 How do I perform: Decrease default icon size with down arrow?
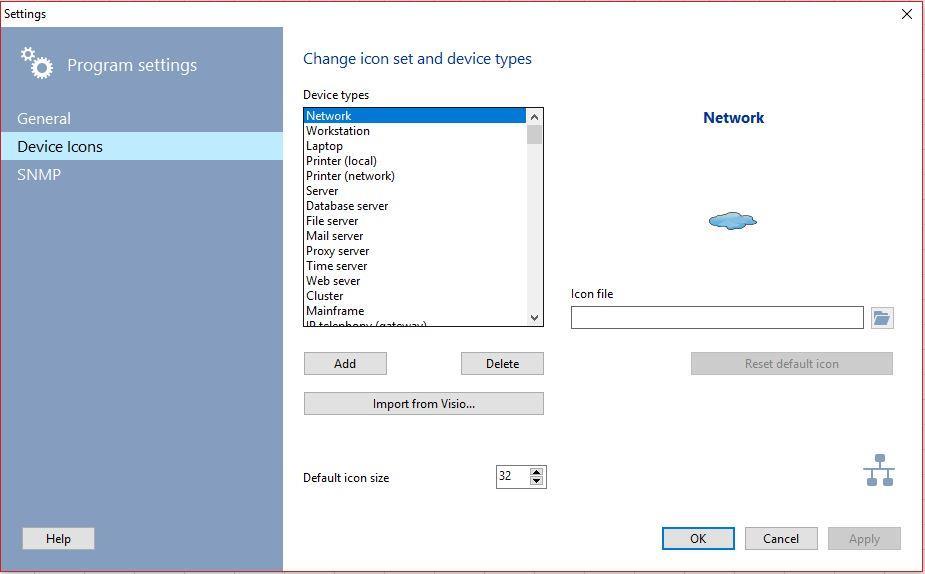tap(536, 481)
